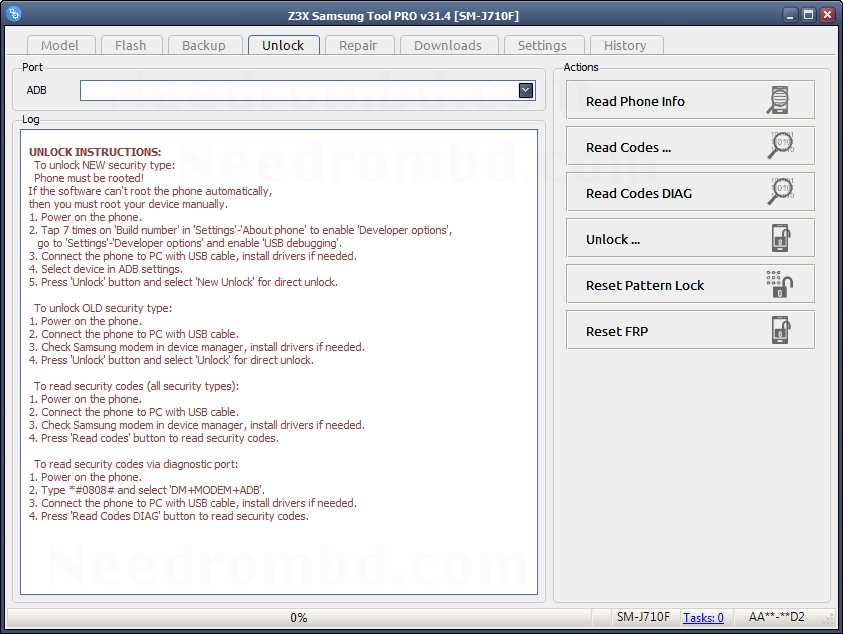Close the Z3X Samsung Tool window
This screenshot has height=634, width=843.
click(x=827, y=15)
